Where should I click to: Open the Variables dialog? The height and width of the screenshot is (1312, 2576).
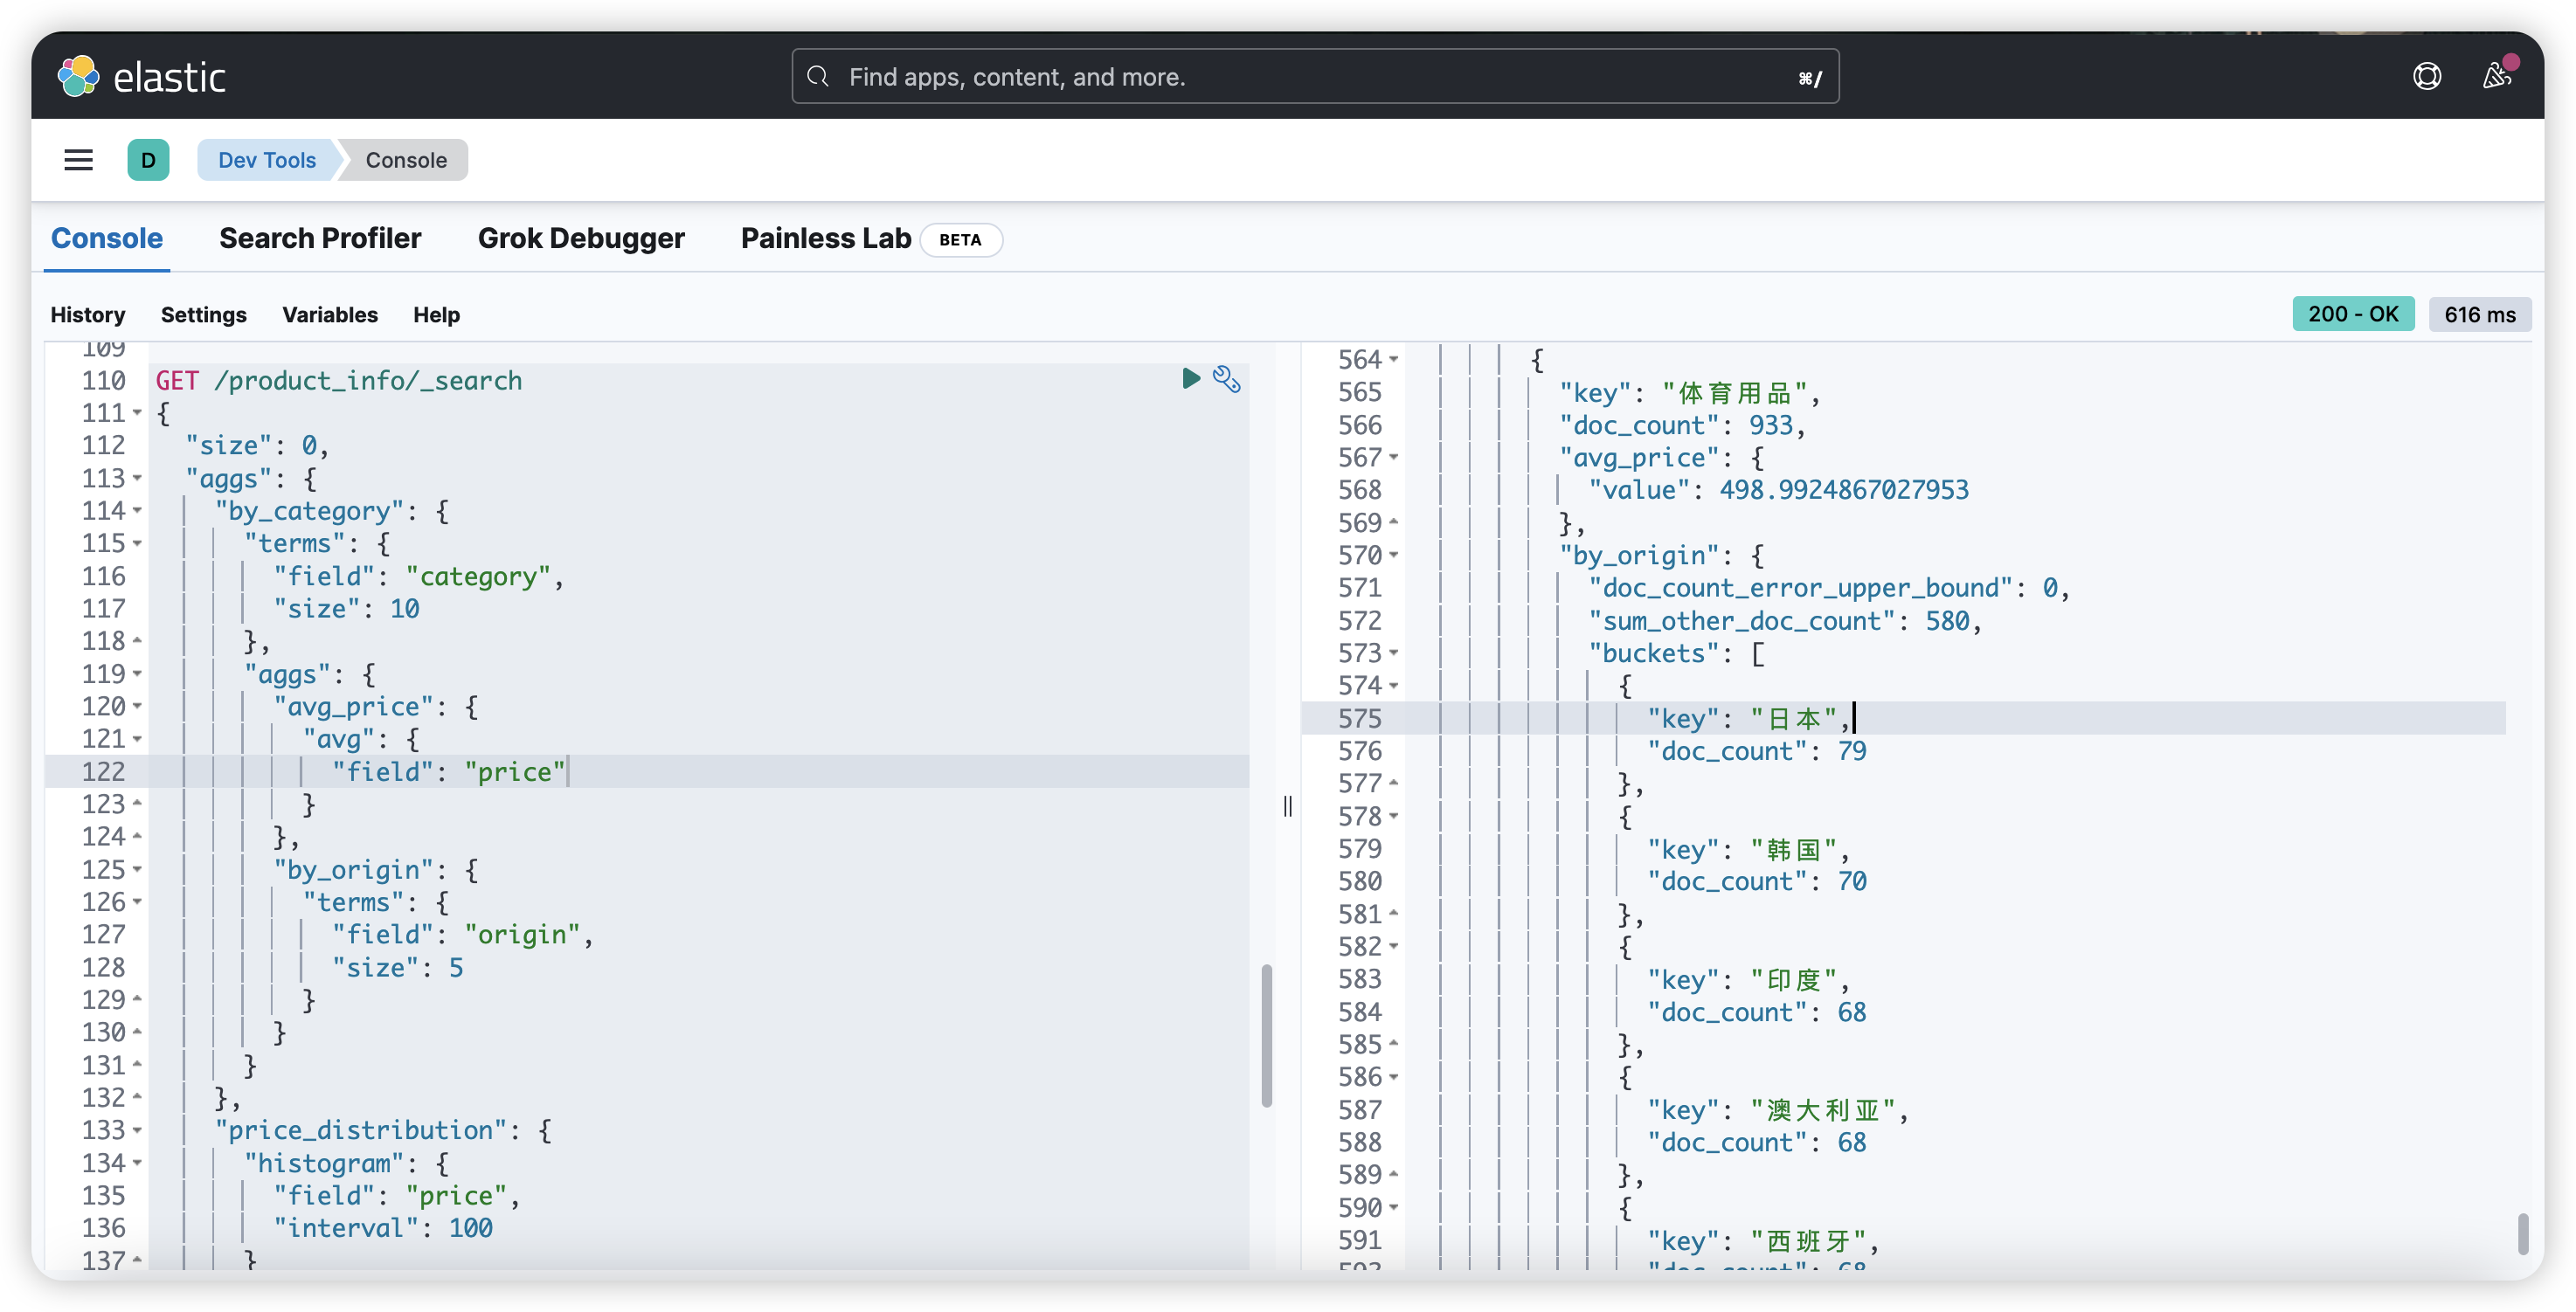(x=330, y=314)
